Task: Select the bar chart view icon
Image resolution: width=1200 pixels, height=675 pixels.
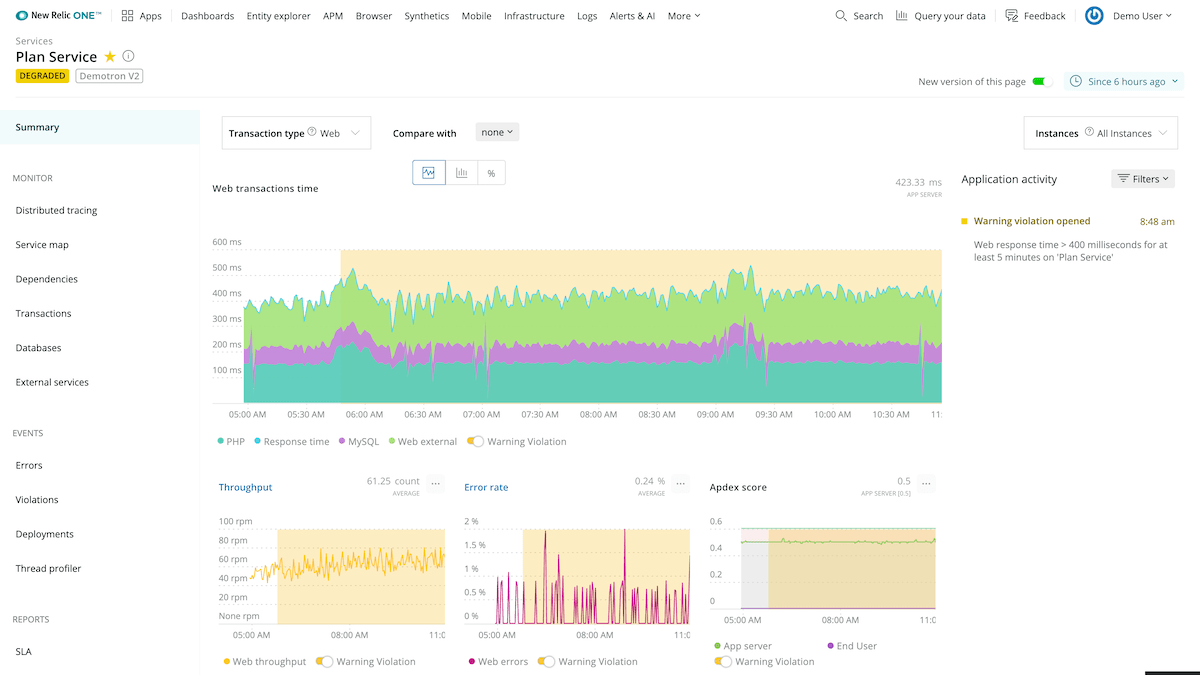Action: coord(461,173)
